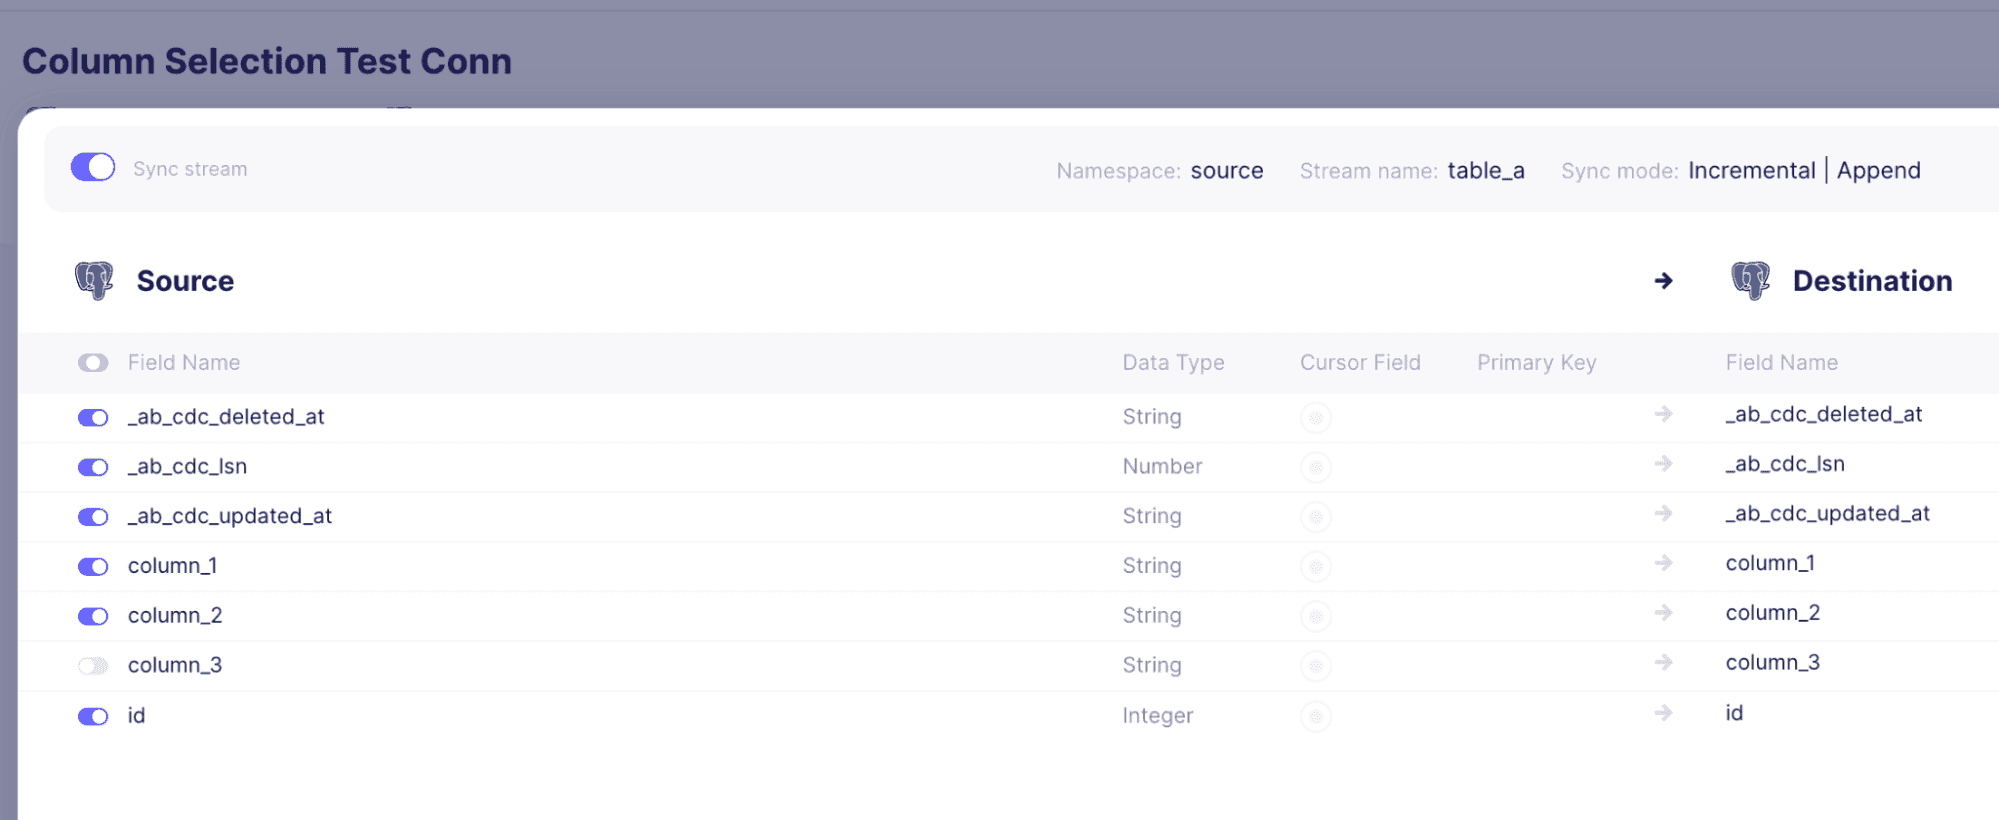Click source field name column_2
The height and width of the screenshot is (820, 1999).
coord(175,616)
